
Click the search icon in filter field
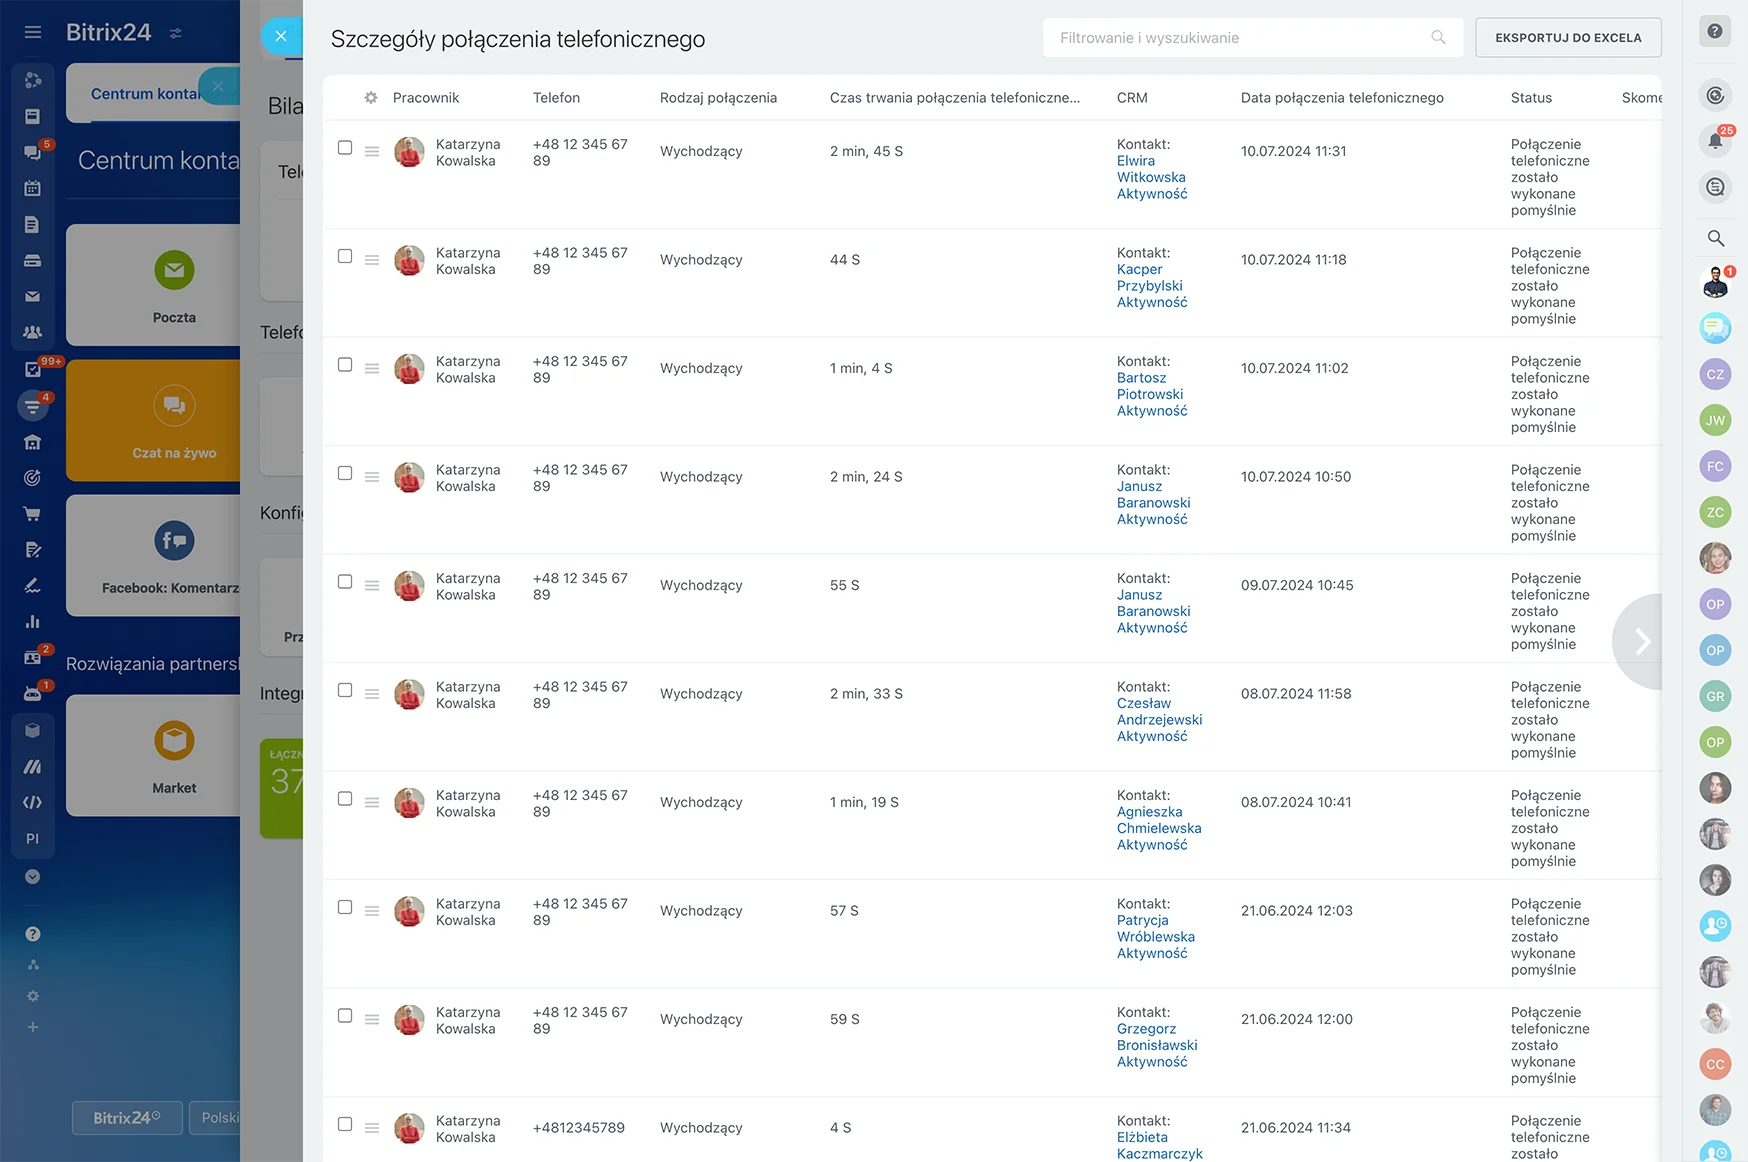coord(1438,38)
